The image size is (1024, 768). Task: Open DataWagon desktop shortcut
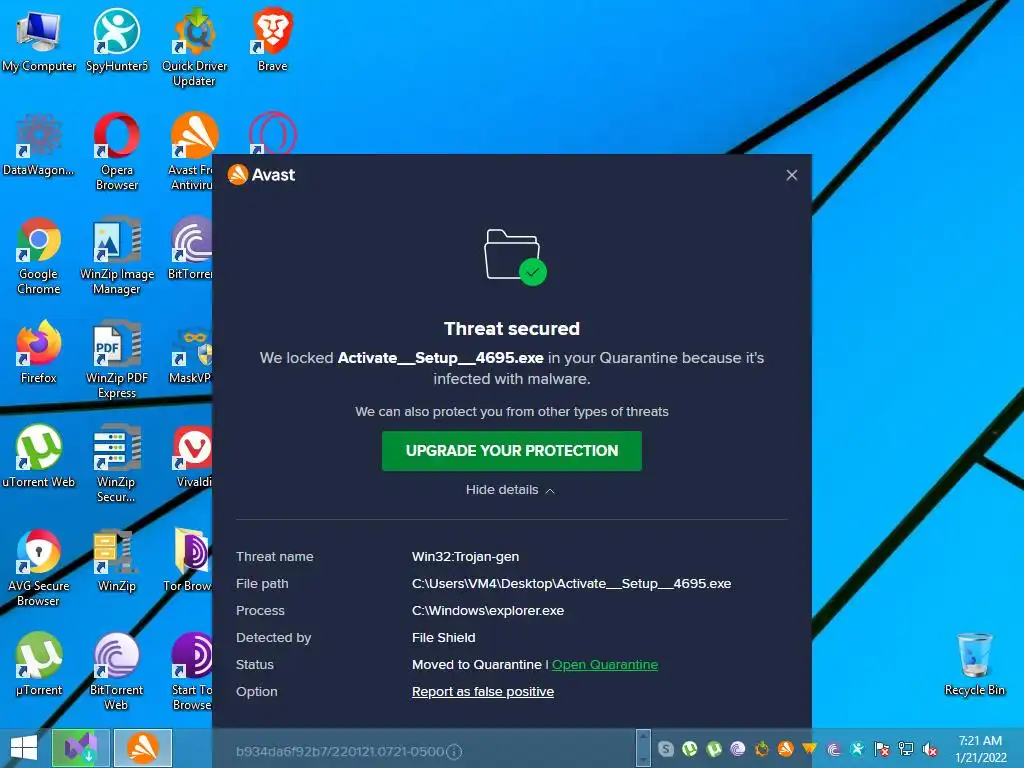tap(39, 146)
